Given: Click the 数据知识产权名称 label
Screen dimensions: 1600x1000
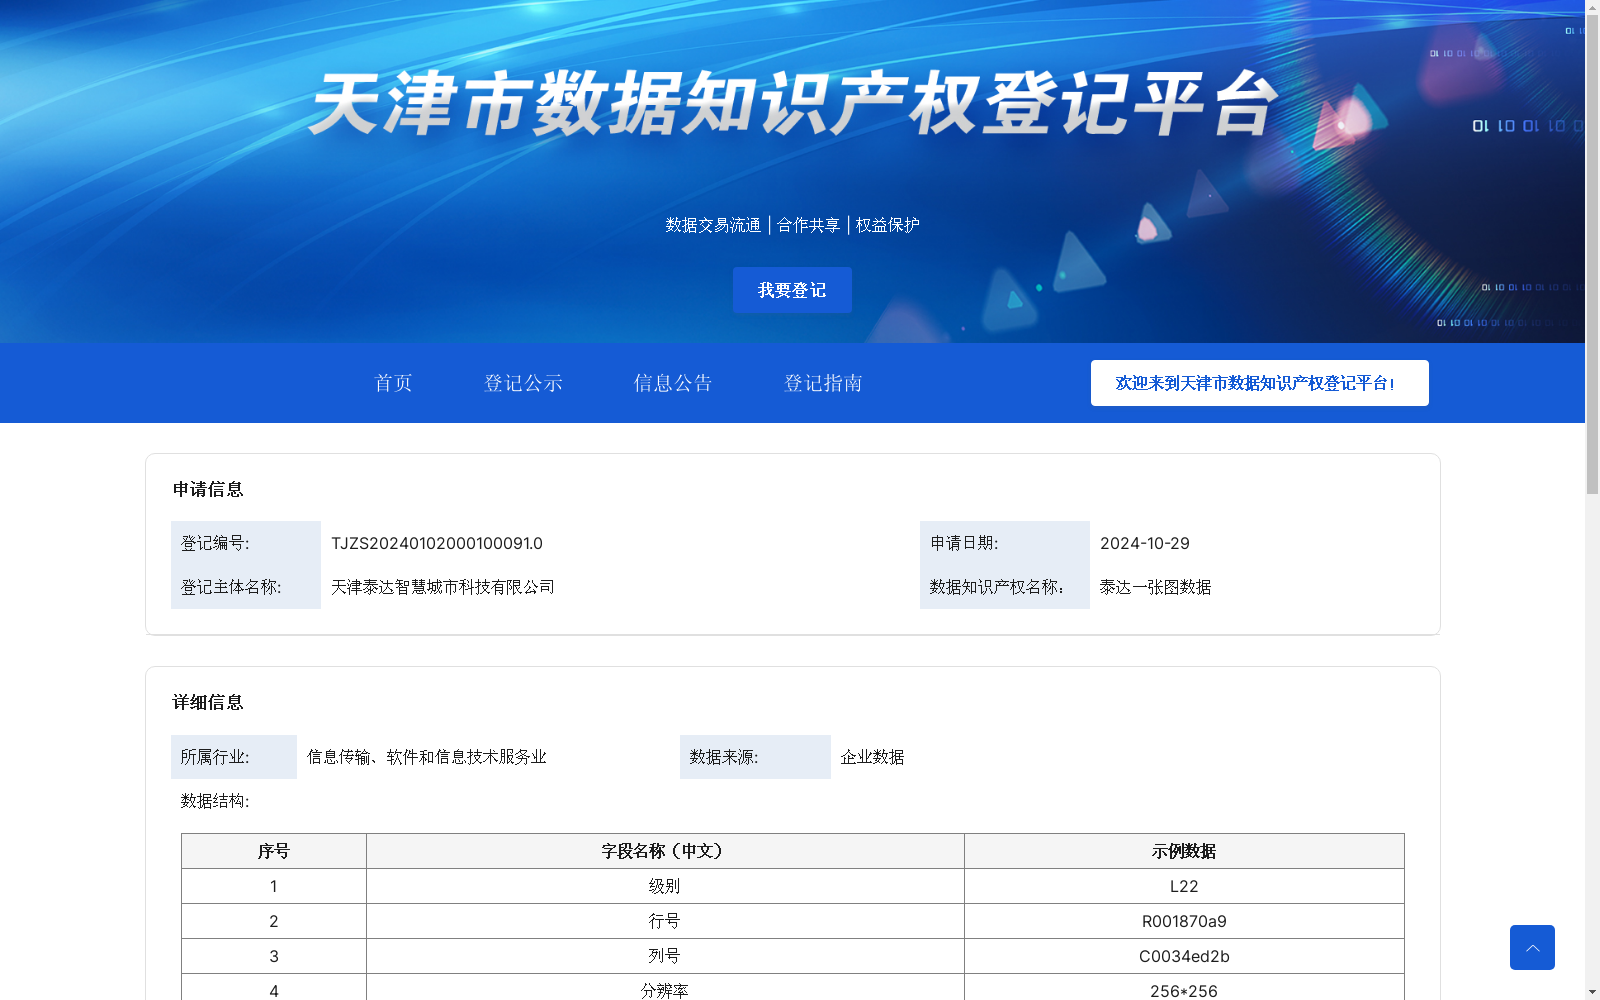Looking at the screenshot, I should [x=997, y=587].
